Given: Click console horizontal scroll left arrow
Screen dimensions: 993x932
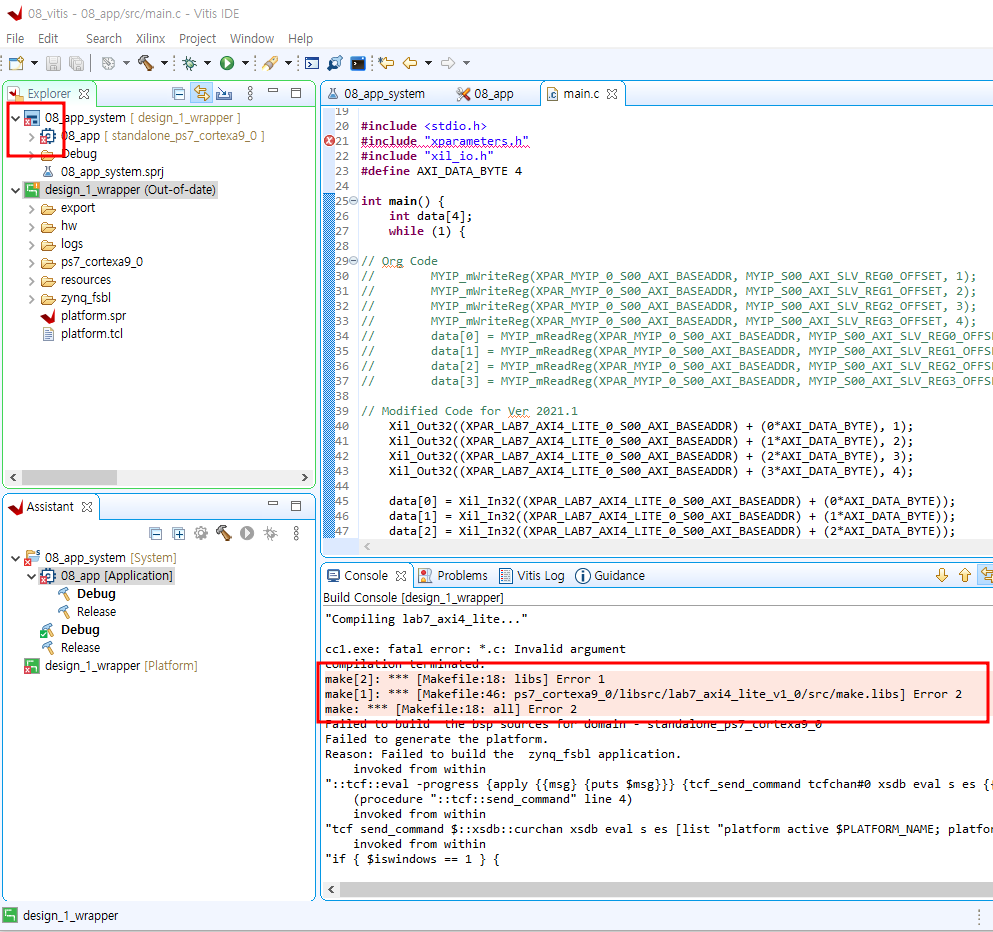Looking at the screenshot, I should click(331, 890).
